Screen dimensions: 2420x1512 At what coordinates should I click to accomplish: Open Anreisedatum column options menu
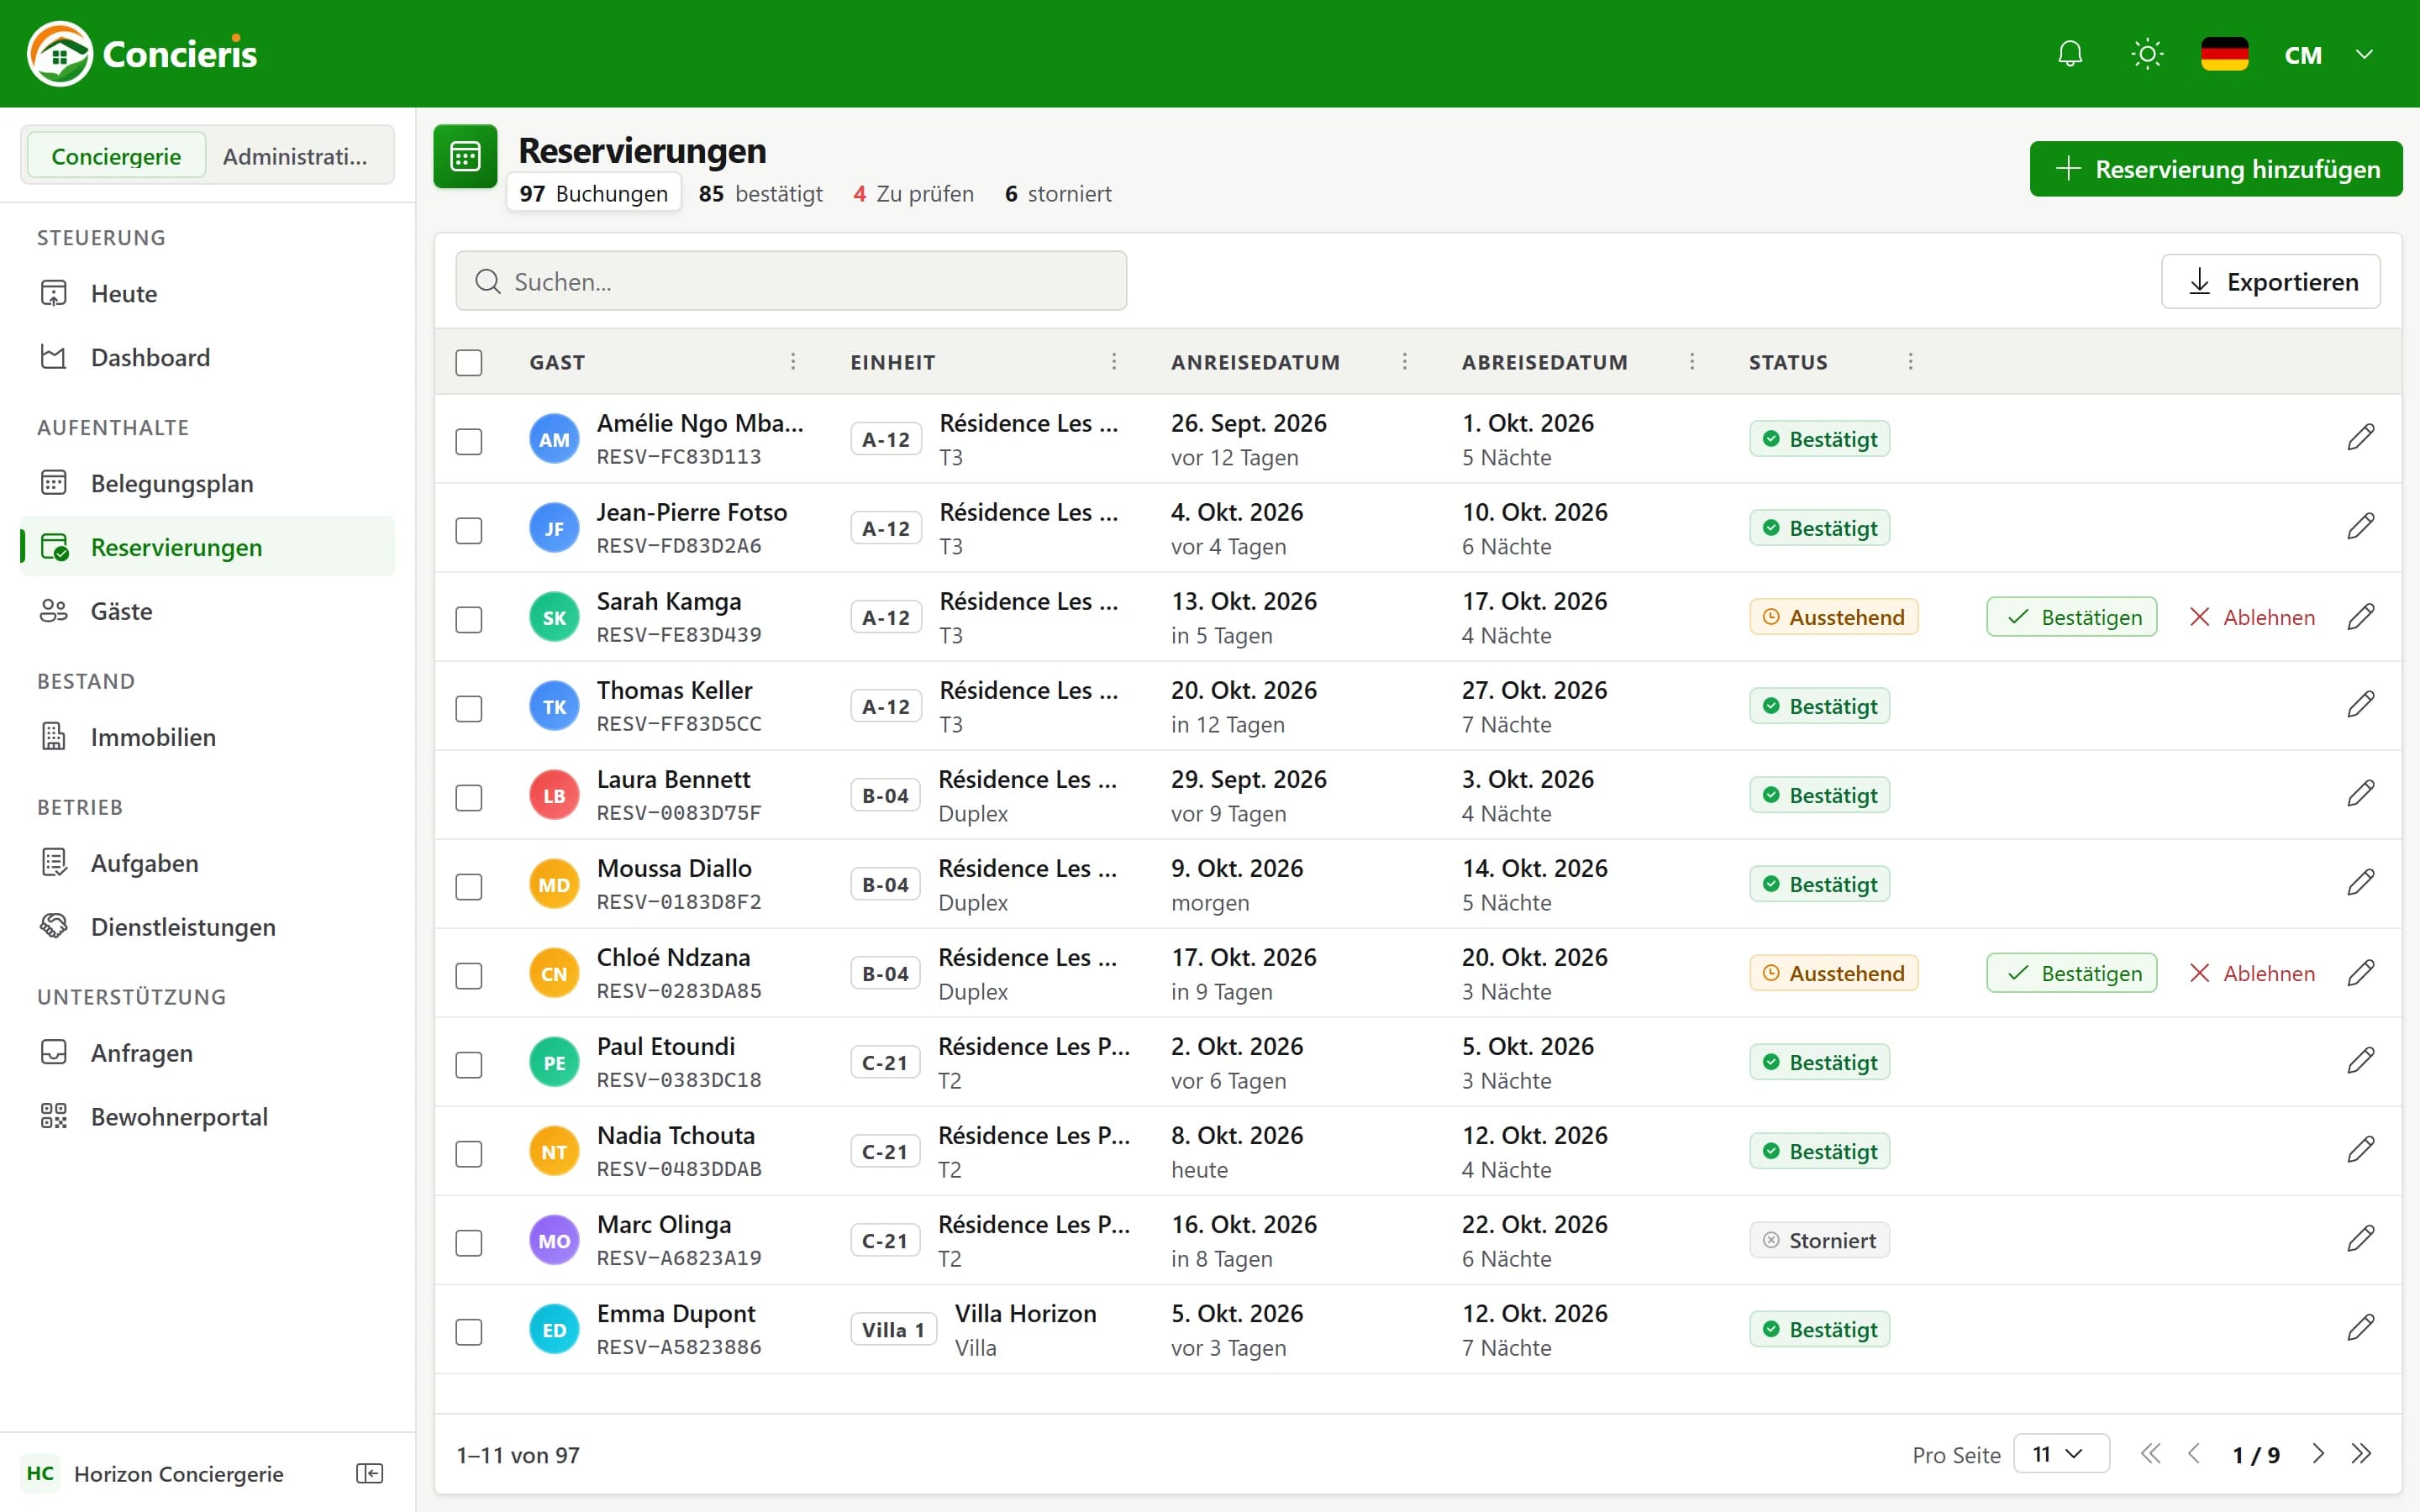[x=1405, y=361]
